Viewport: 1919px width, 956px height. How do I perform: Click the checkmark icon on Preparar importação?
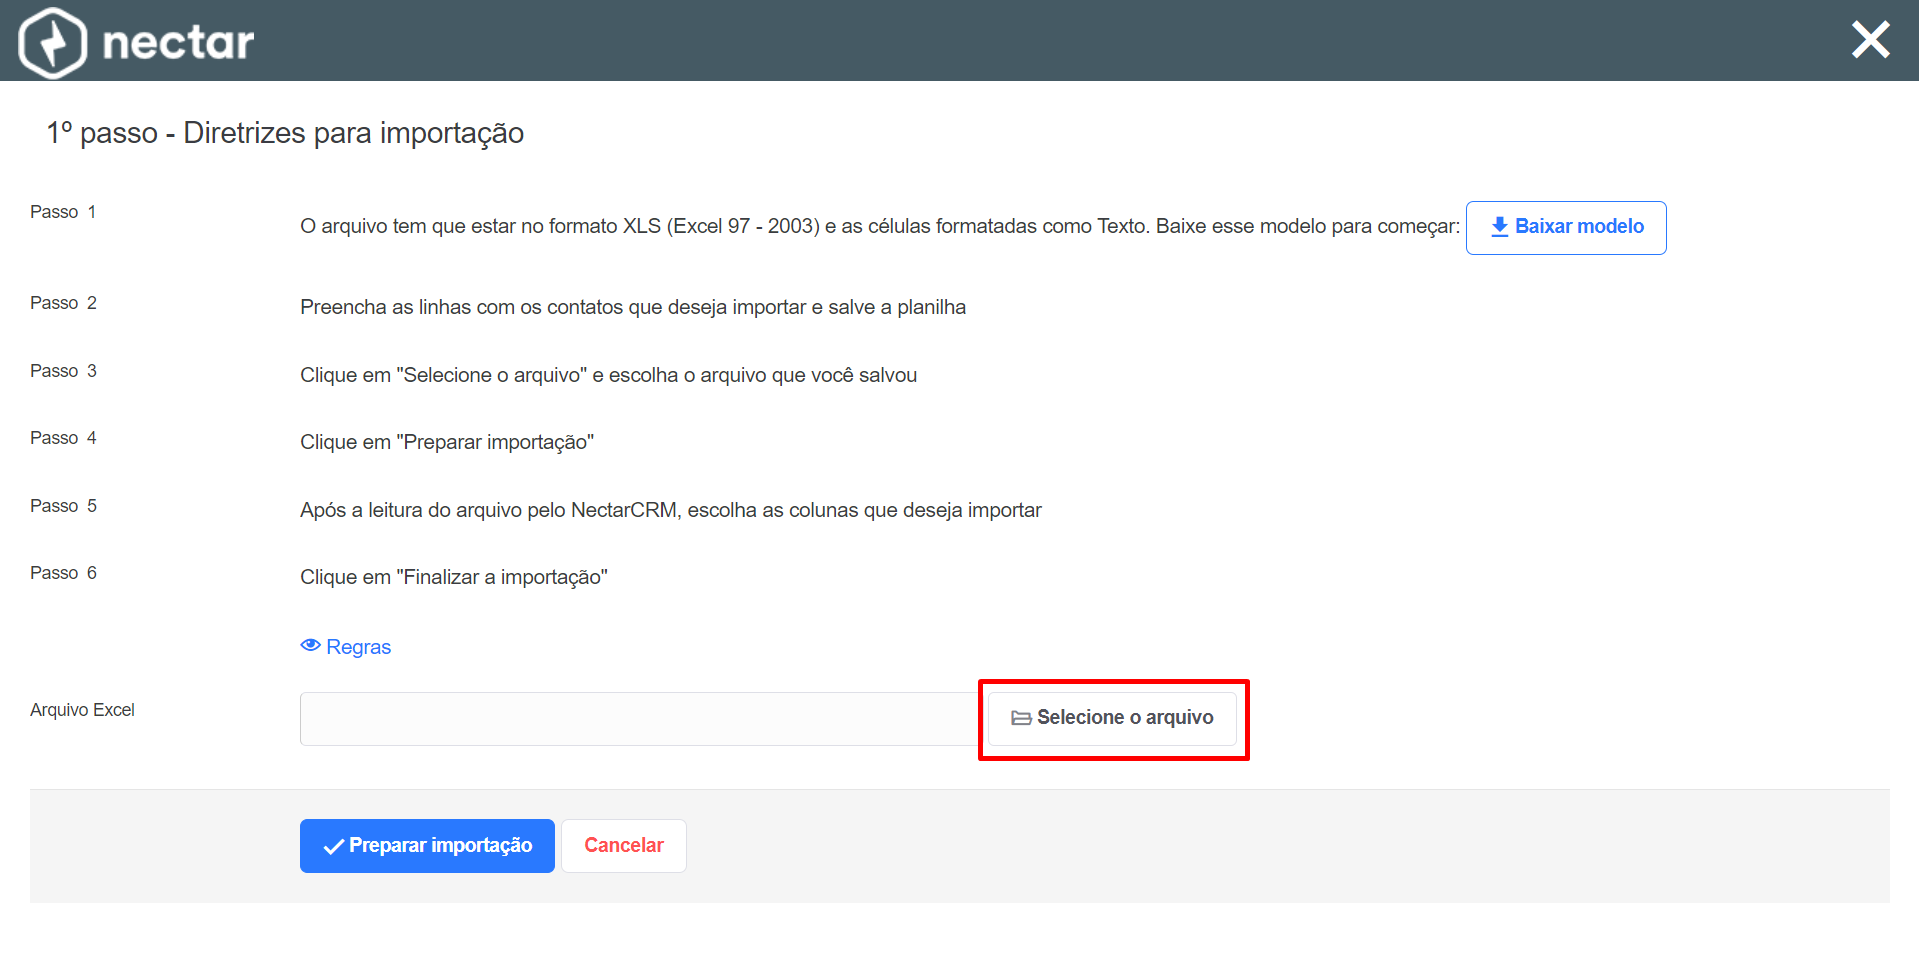(334, 847)
